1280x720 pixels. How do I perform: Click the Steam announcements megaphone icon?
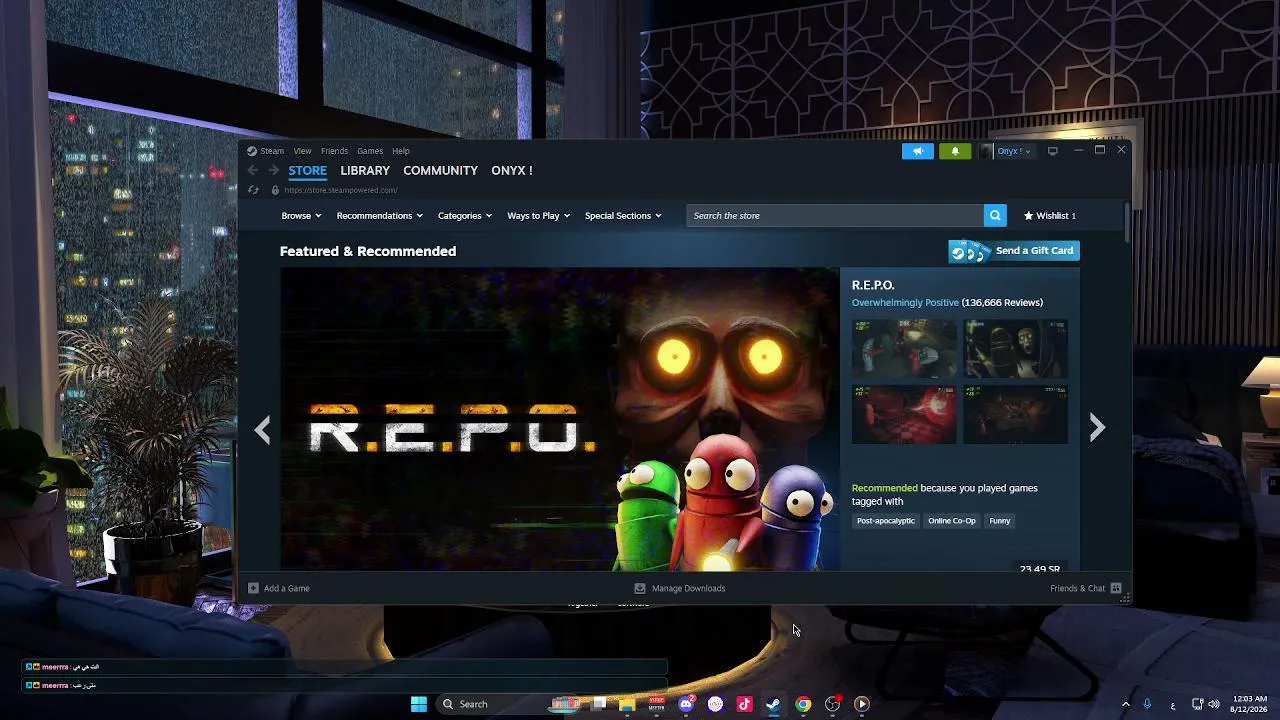pos(917,151)
